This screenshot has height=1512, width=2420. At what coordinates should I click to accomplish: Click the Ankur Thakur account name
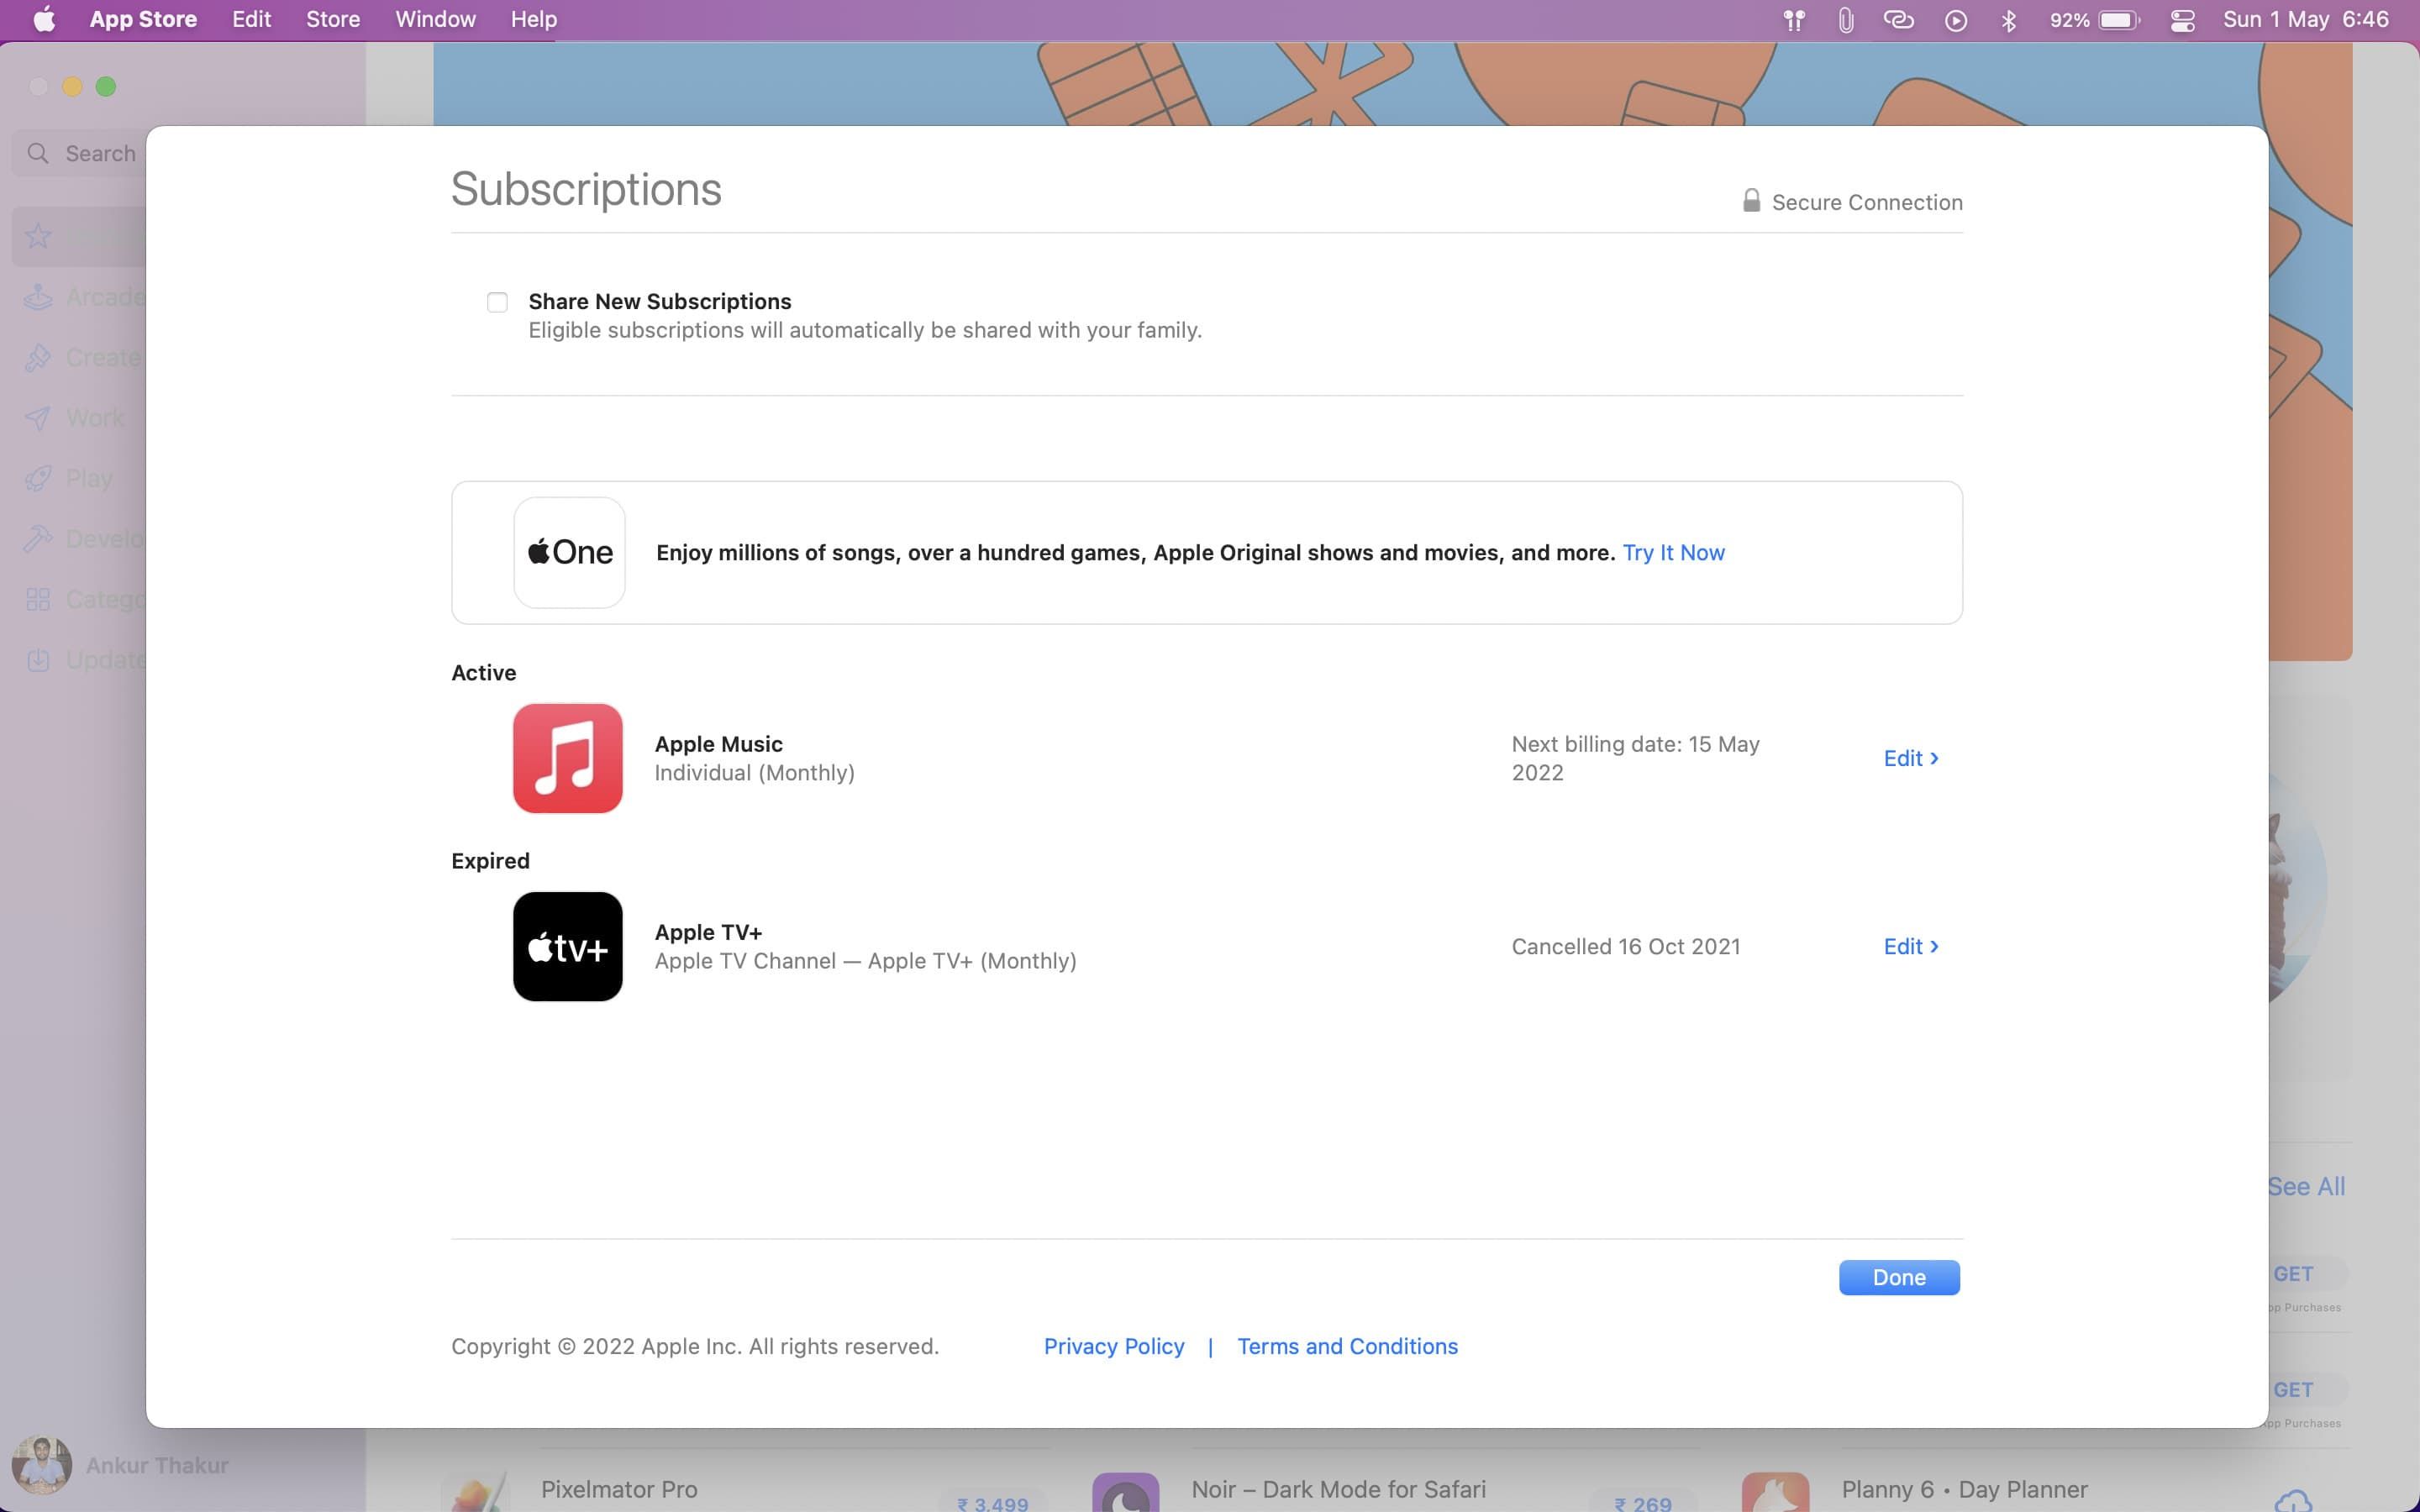pos(157,1465)
